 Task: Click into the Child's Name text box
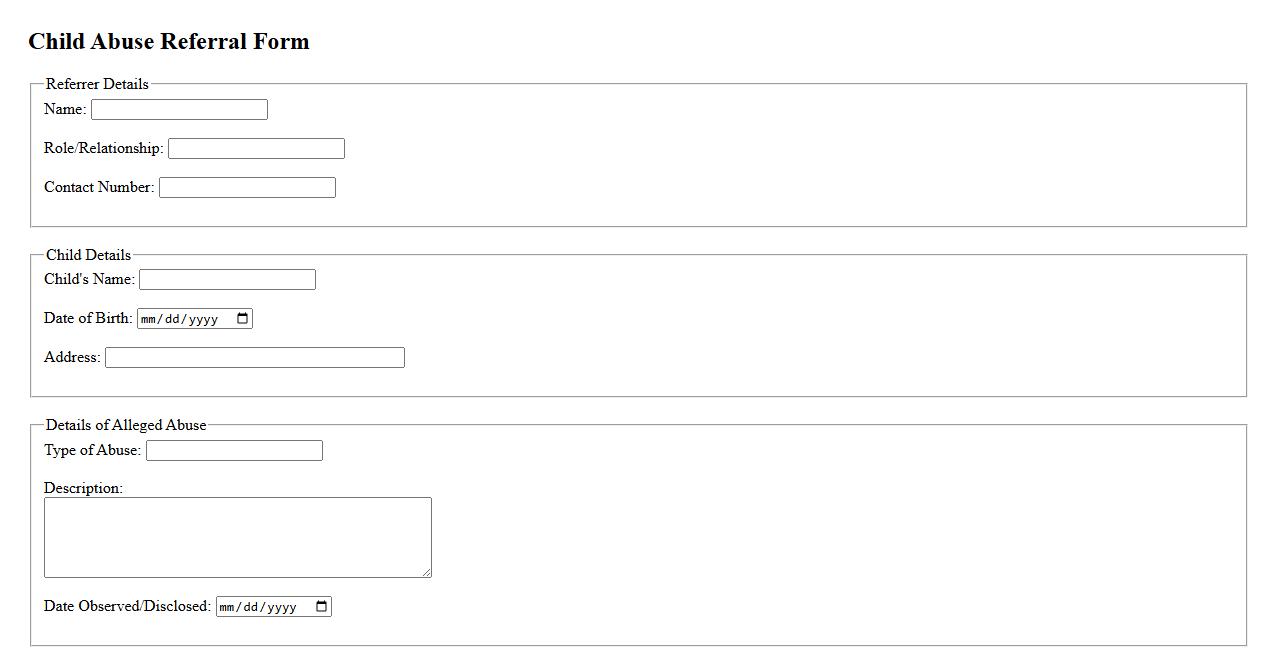(227, 280)
